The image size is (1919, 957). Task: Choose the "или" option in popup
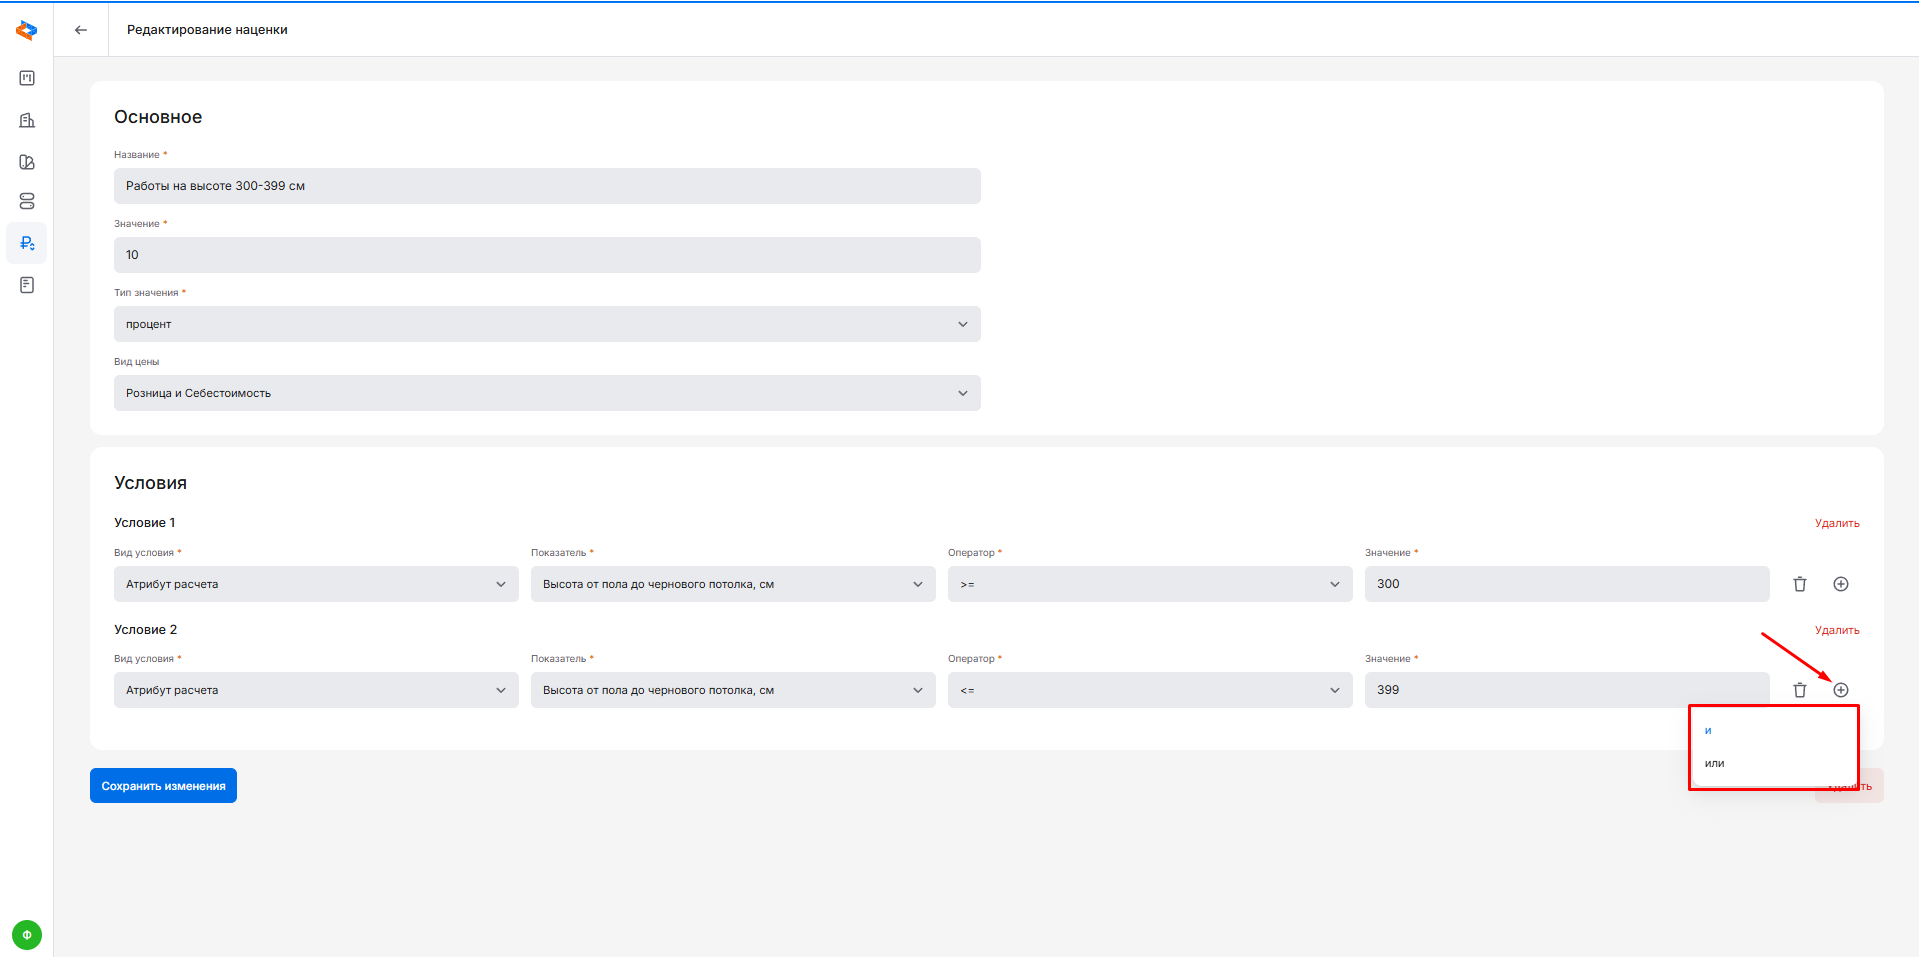pyautogui.click(x=1715, y=763)
